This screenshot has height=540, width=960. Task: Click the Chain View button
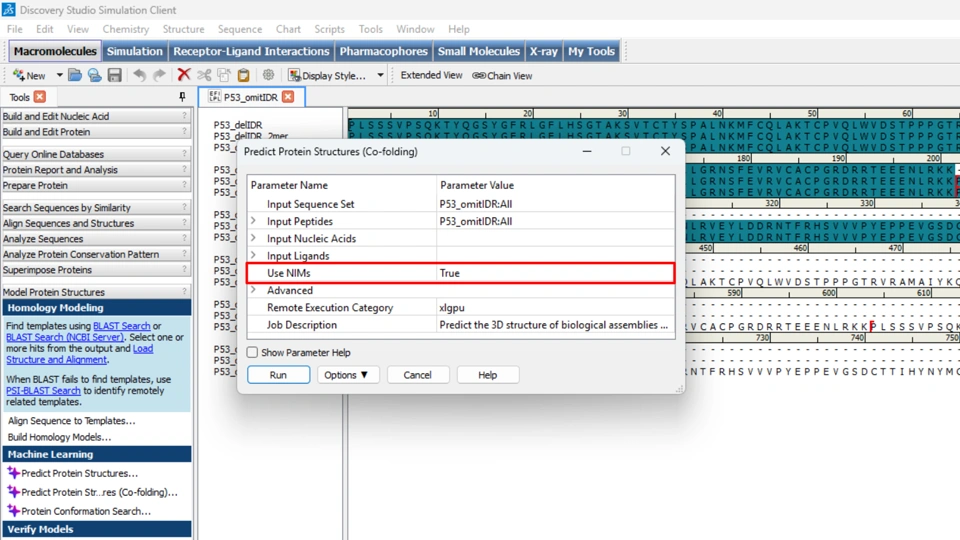pos(502,75)
